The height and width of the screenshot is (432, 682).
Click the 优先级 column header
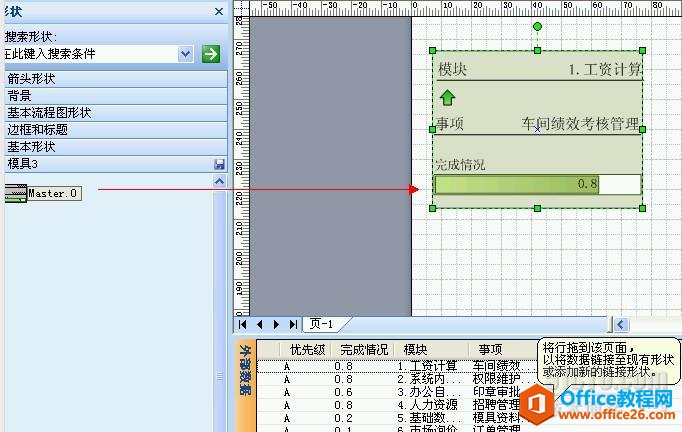coord(307,349)
